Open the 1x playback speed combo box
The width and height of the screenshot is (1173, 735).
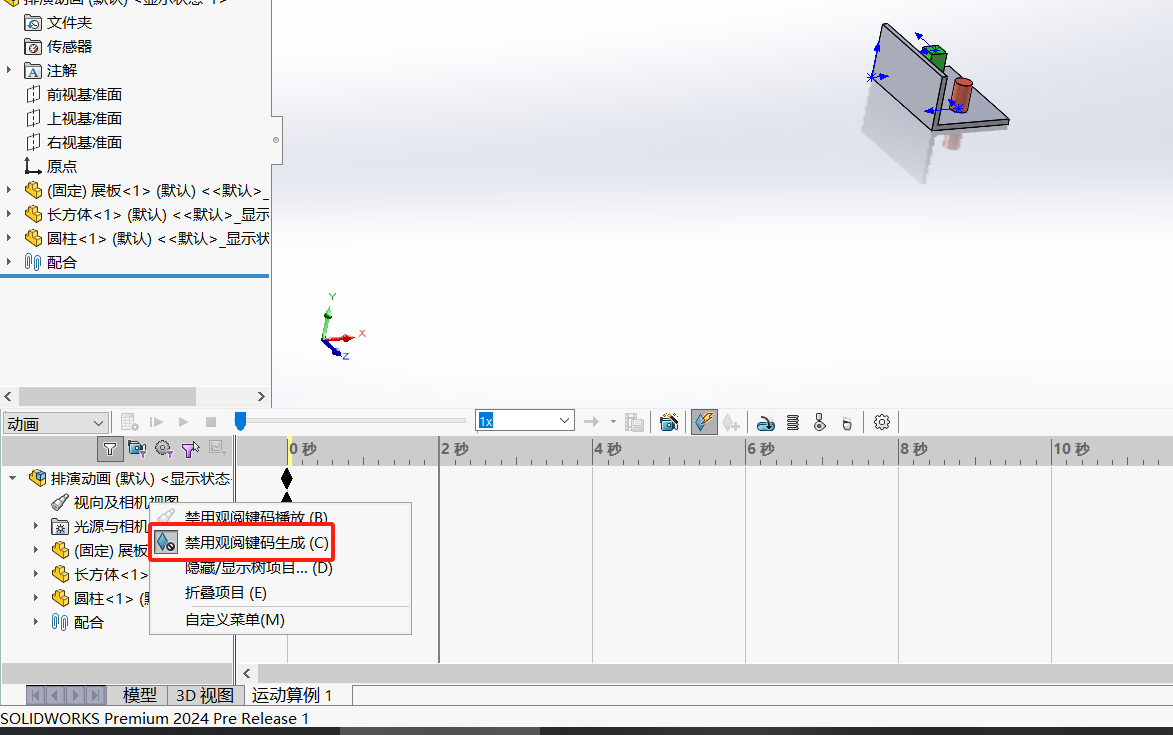(x=525, y=421)
